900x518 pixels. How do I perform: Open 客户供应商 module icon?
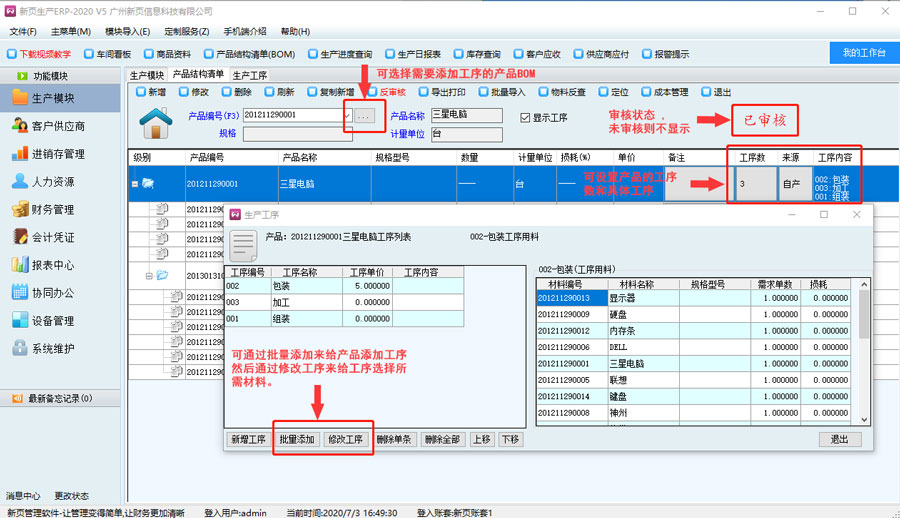20,125
